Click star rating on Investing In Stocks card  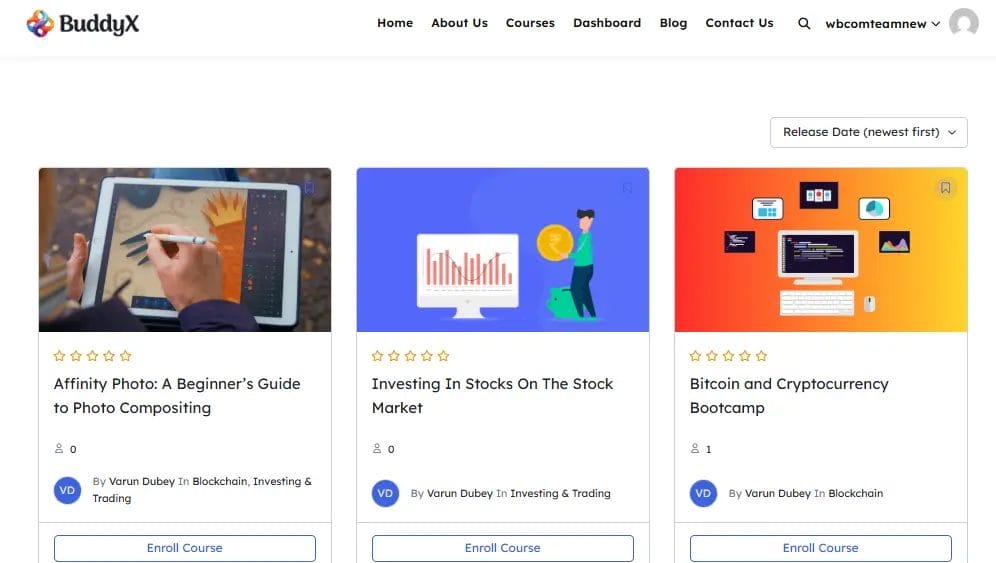(410, 356)
